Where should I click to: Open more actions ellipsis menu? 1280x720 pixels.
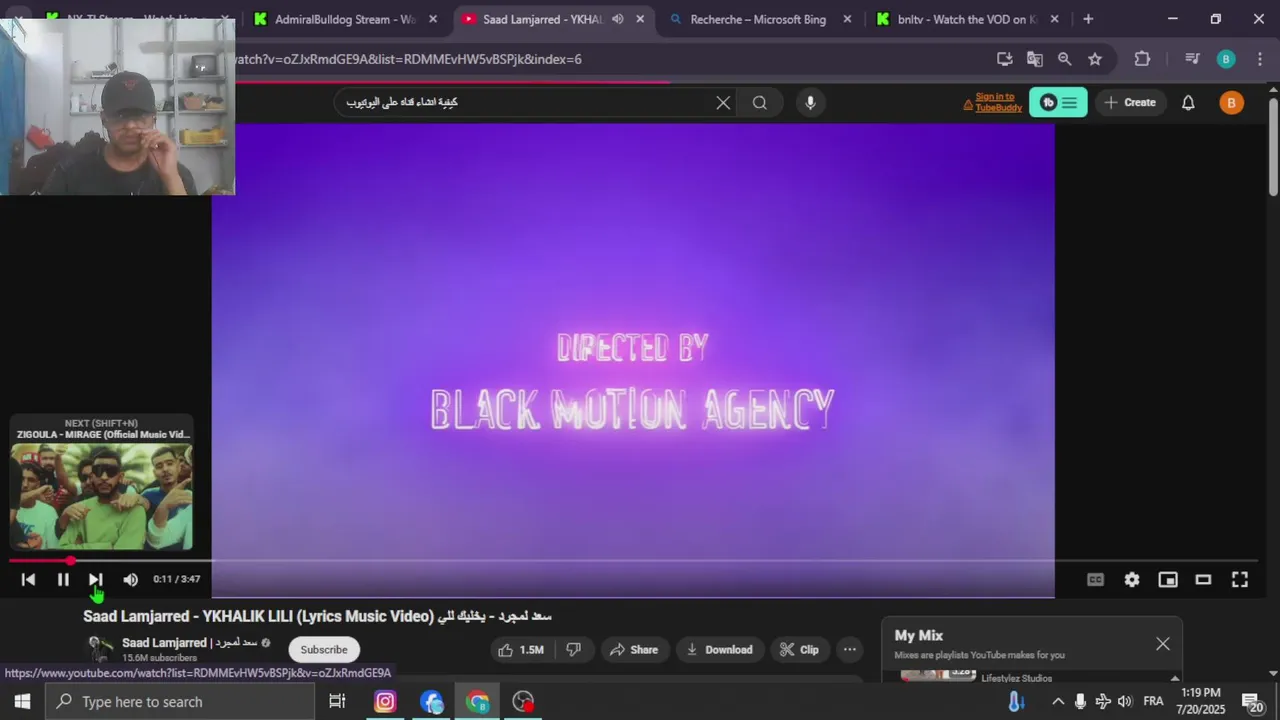point(849,649)
